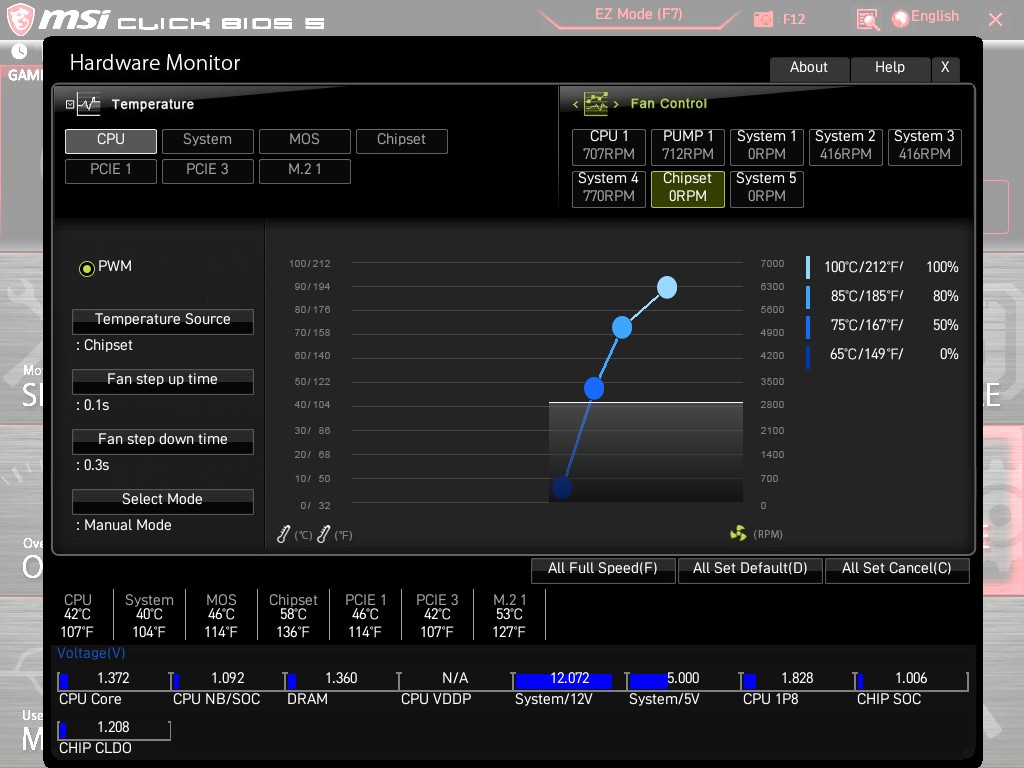This screenshot has height=768, width=1024.
Task: Click left arrow beside Fan Control icon
Action: tap(575, 104)
